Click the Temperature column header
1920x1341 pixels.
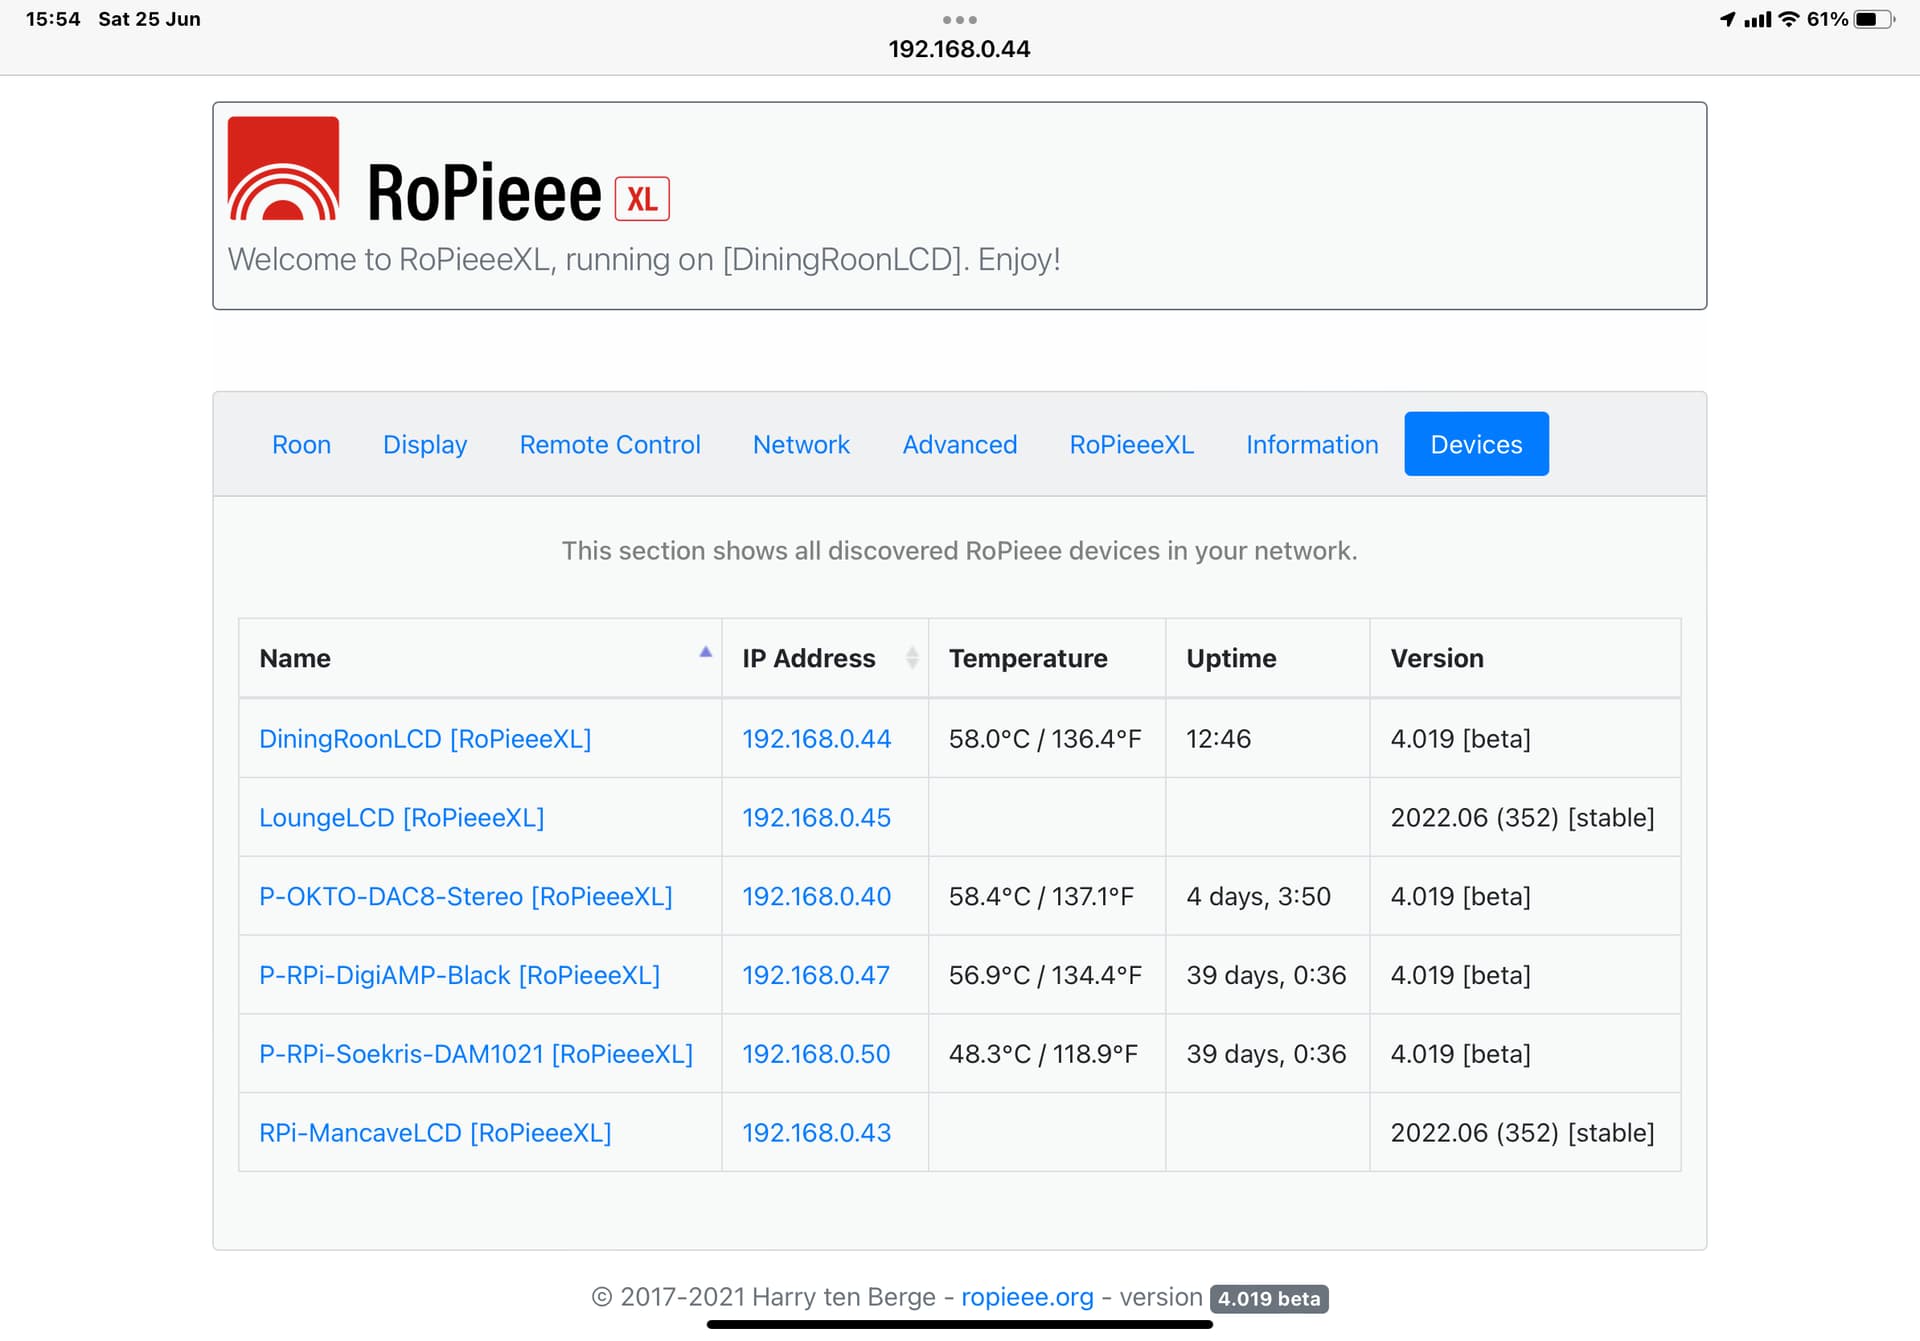pyautogui.click(x=1047, y=658)
